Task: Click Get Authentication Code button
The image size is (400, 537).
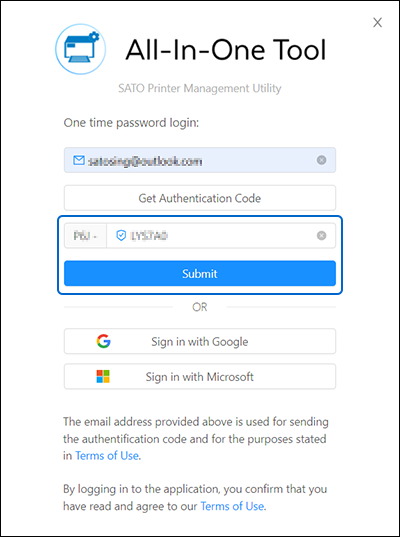Action: click(x=200, y=198)
